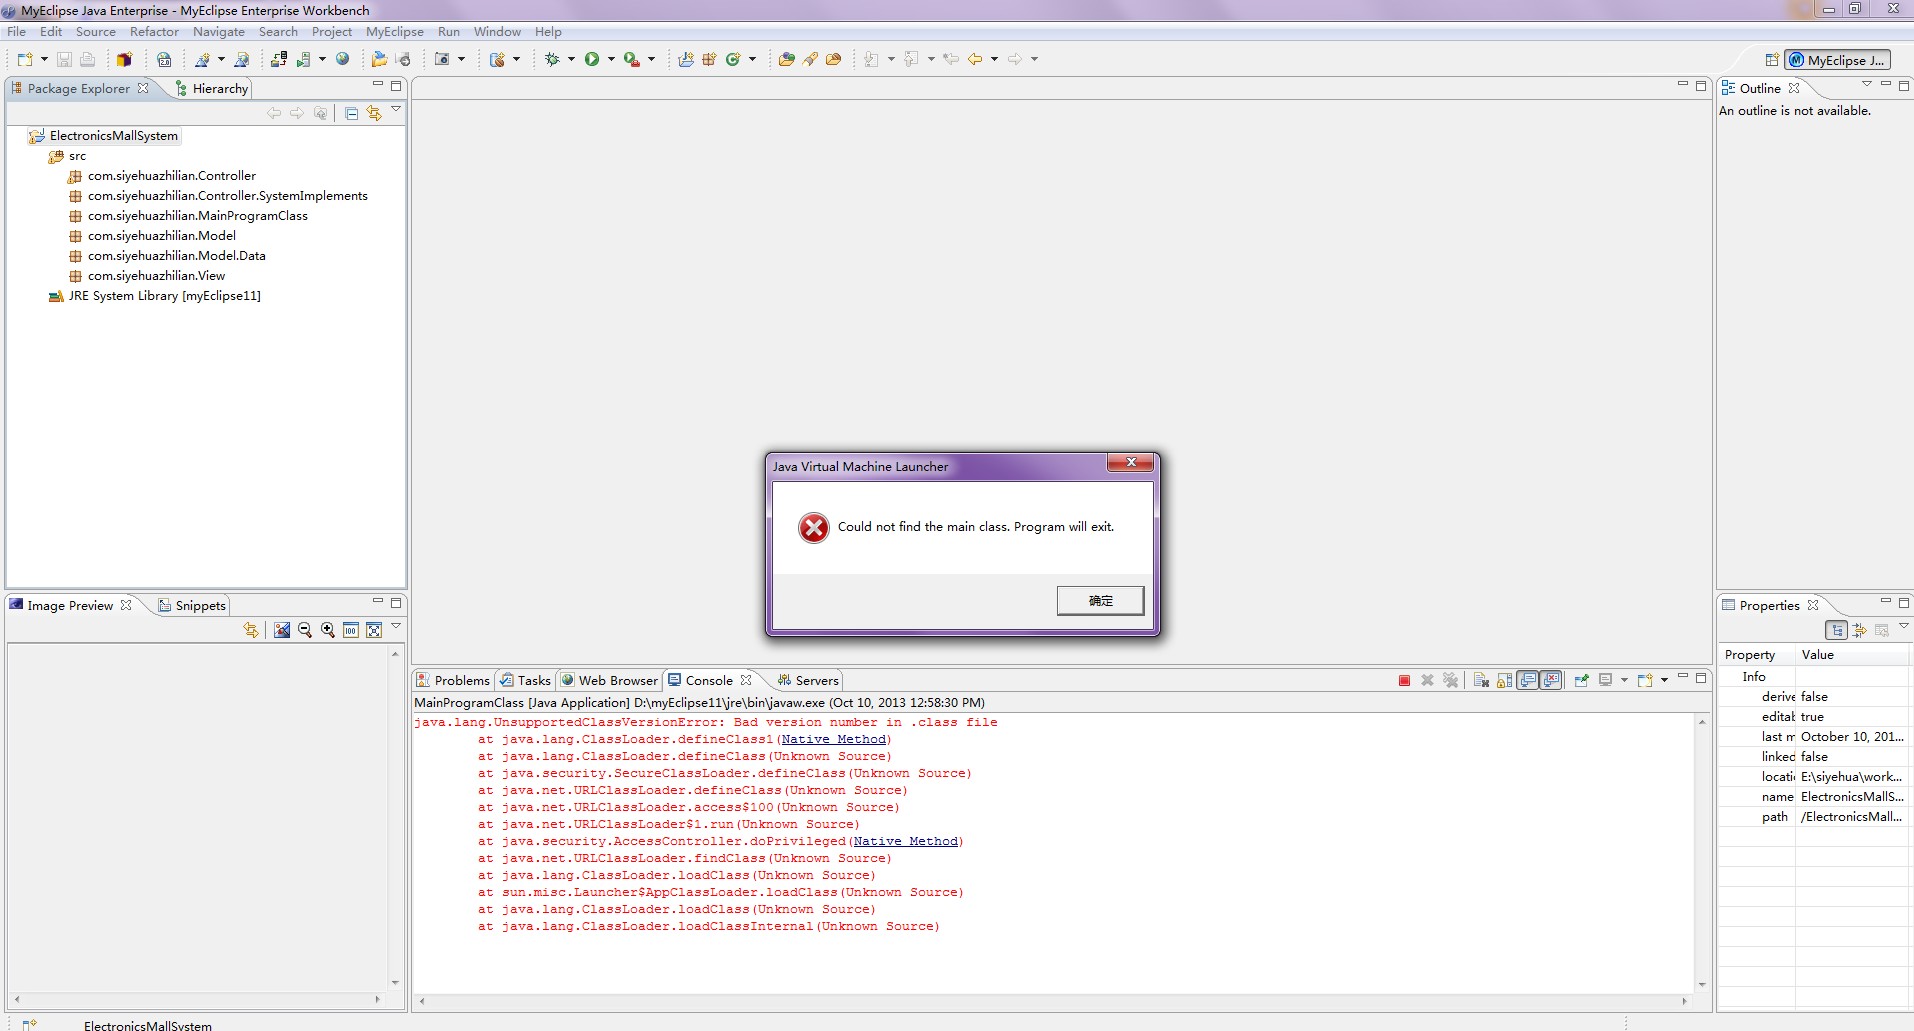Open the Open Console dropdown arrow

[1664, 680]
